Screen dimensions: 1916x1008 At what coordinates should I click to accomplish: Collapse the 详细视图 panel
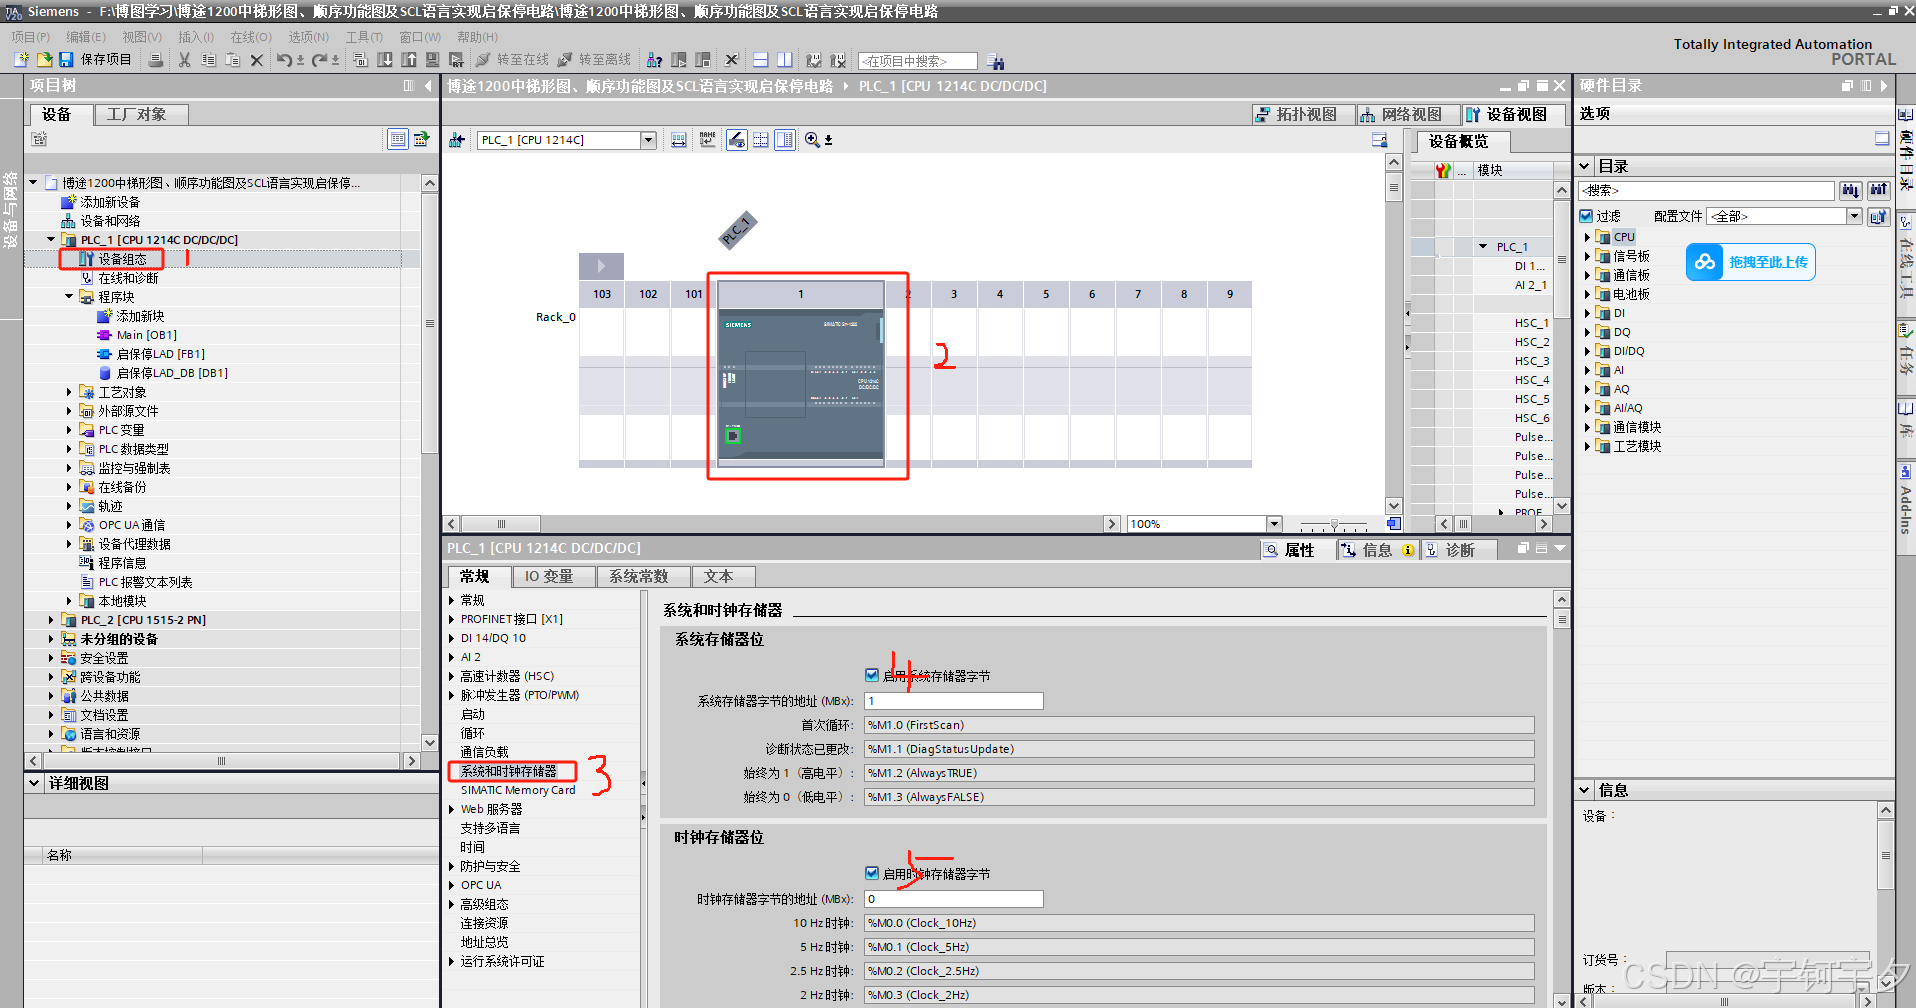[35, 783]
